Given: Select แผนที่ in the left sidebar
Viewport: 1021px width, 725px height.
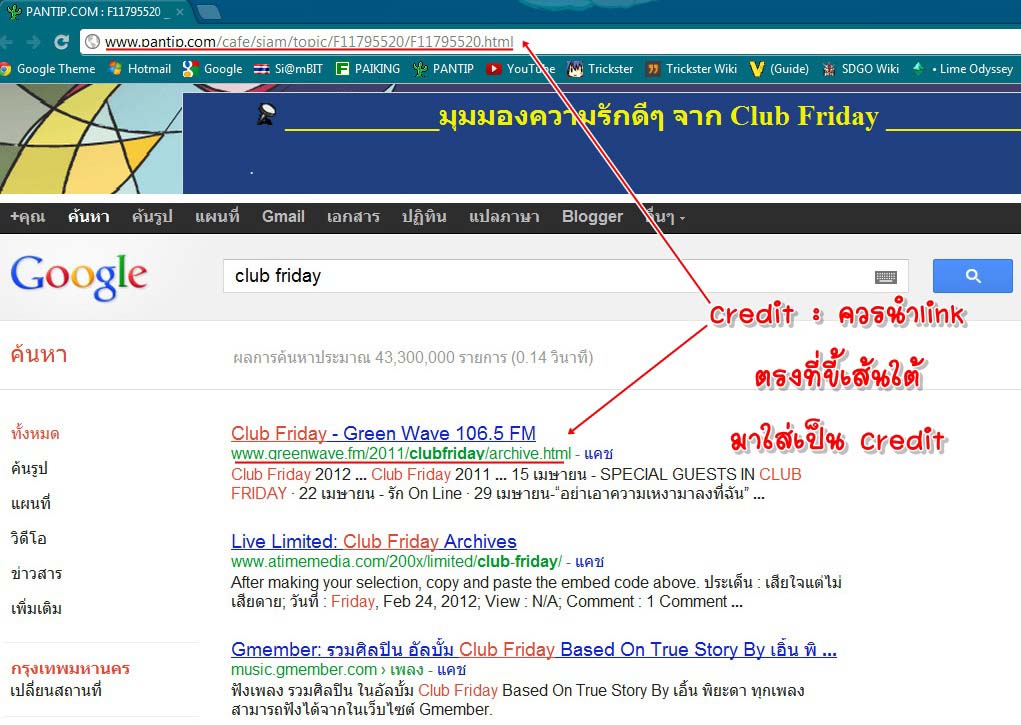Looking at the screenshot, I should [x=31, y=504].
